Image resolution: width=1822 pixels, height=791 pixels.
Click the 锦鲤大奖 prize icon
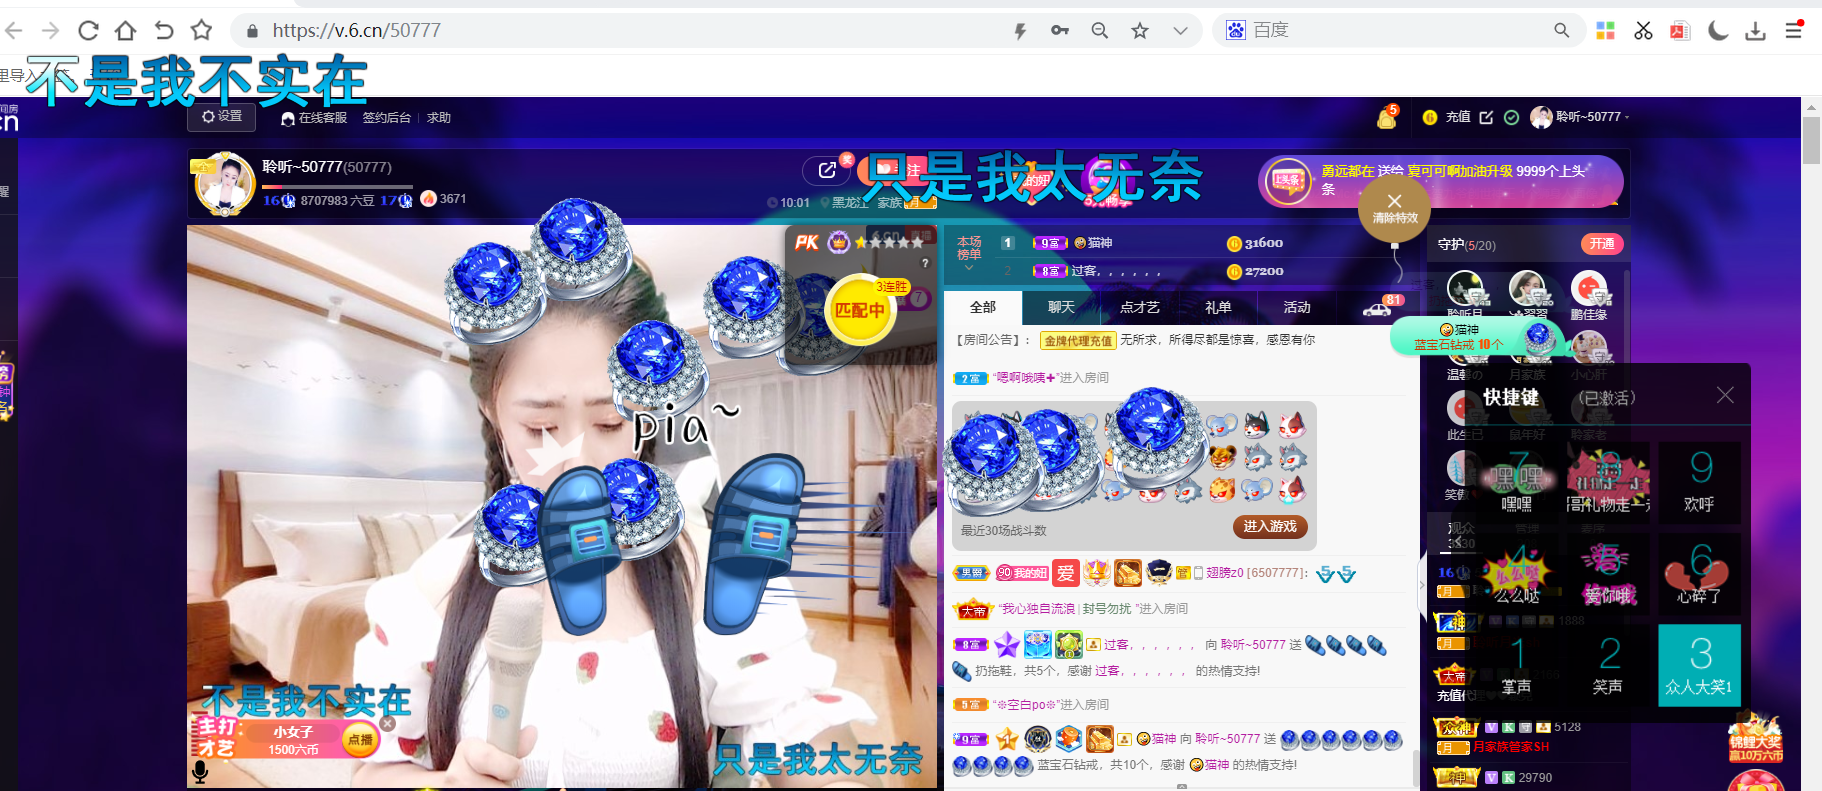1755,738
